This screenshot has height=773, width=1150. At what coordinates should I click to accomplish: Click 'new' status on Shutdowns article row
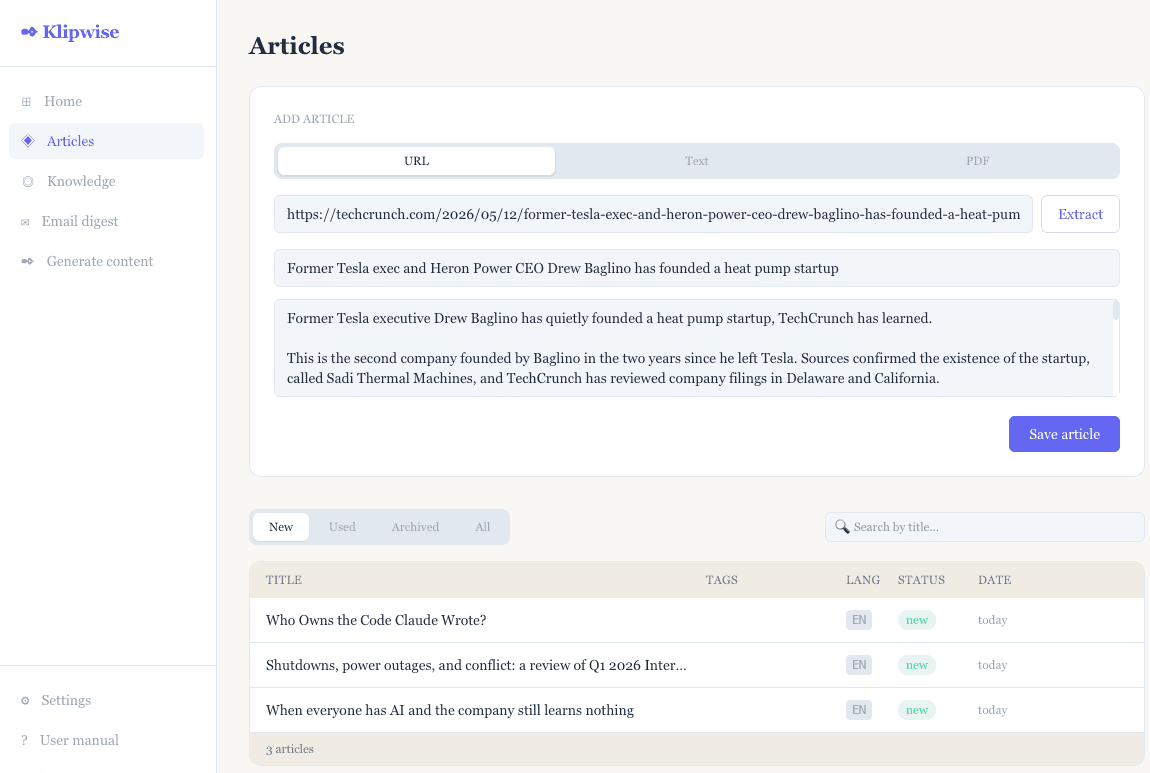[x=917, y=665]
